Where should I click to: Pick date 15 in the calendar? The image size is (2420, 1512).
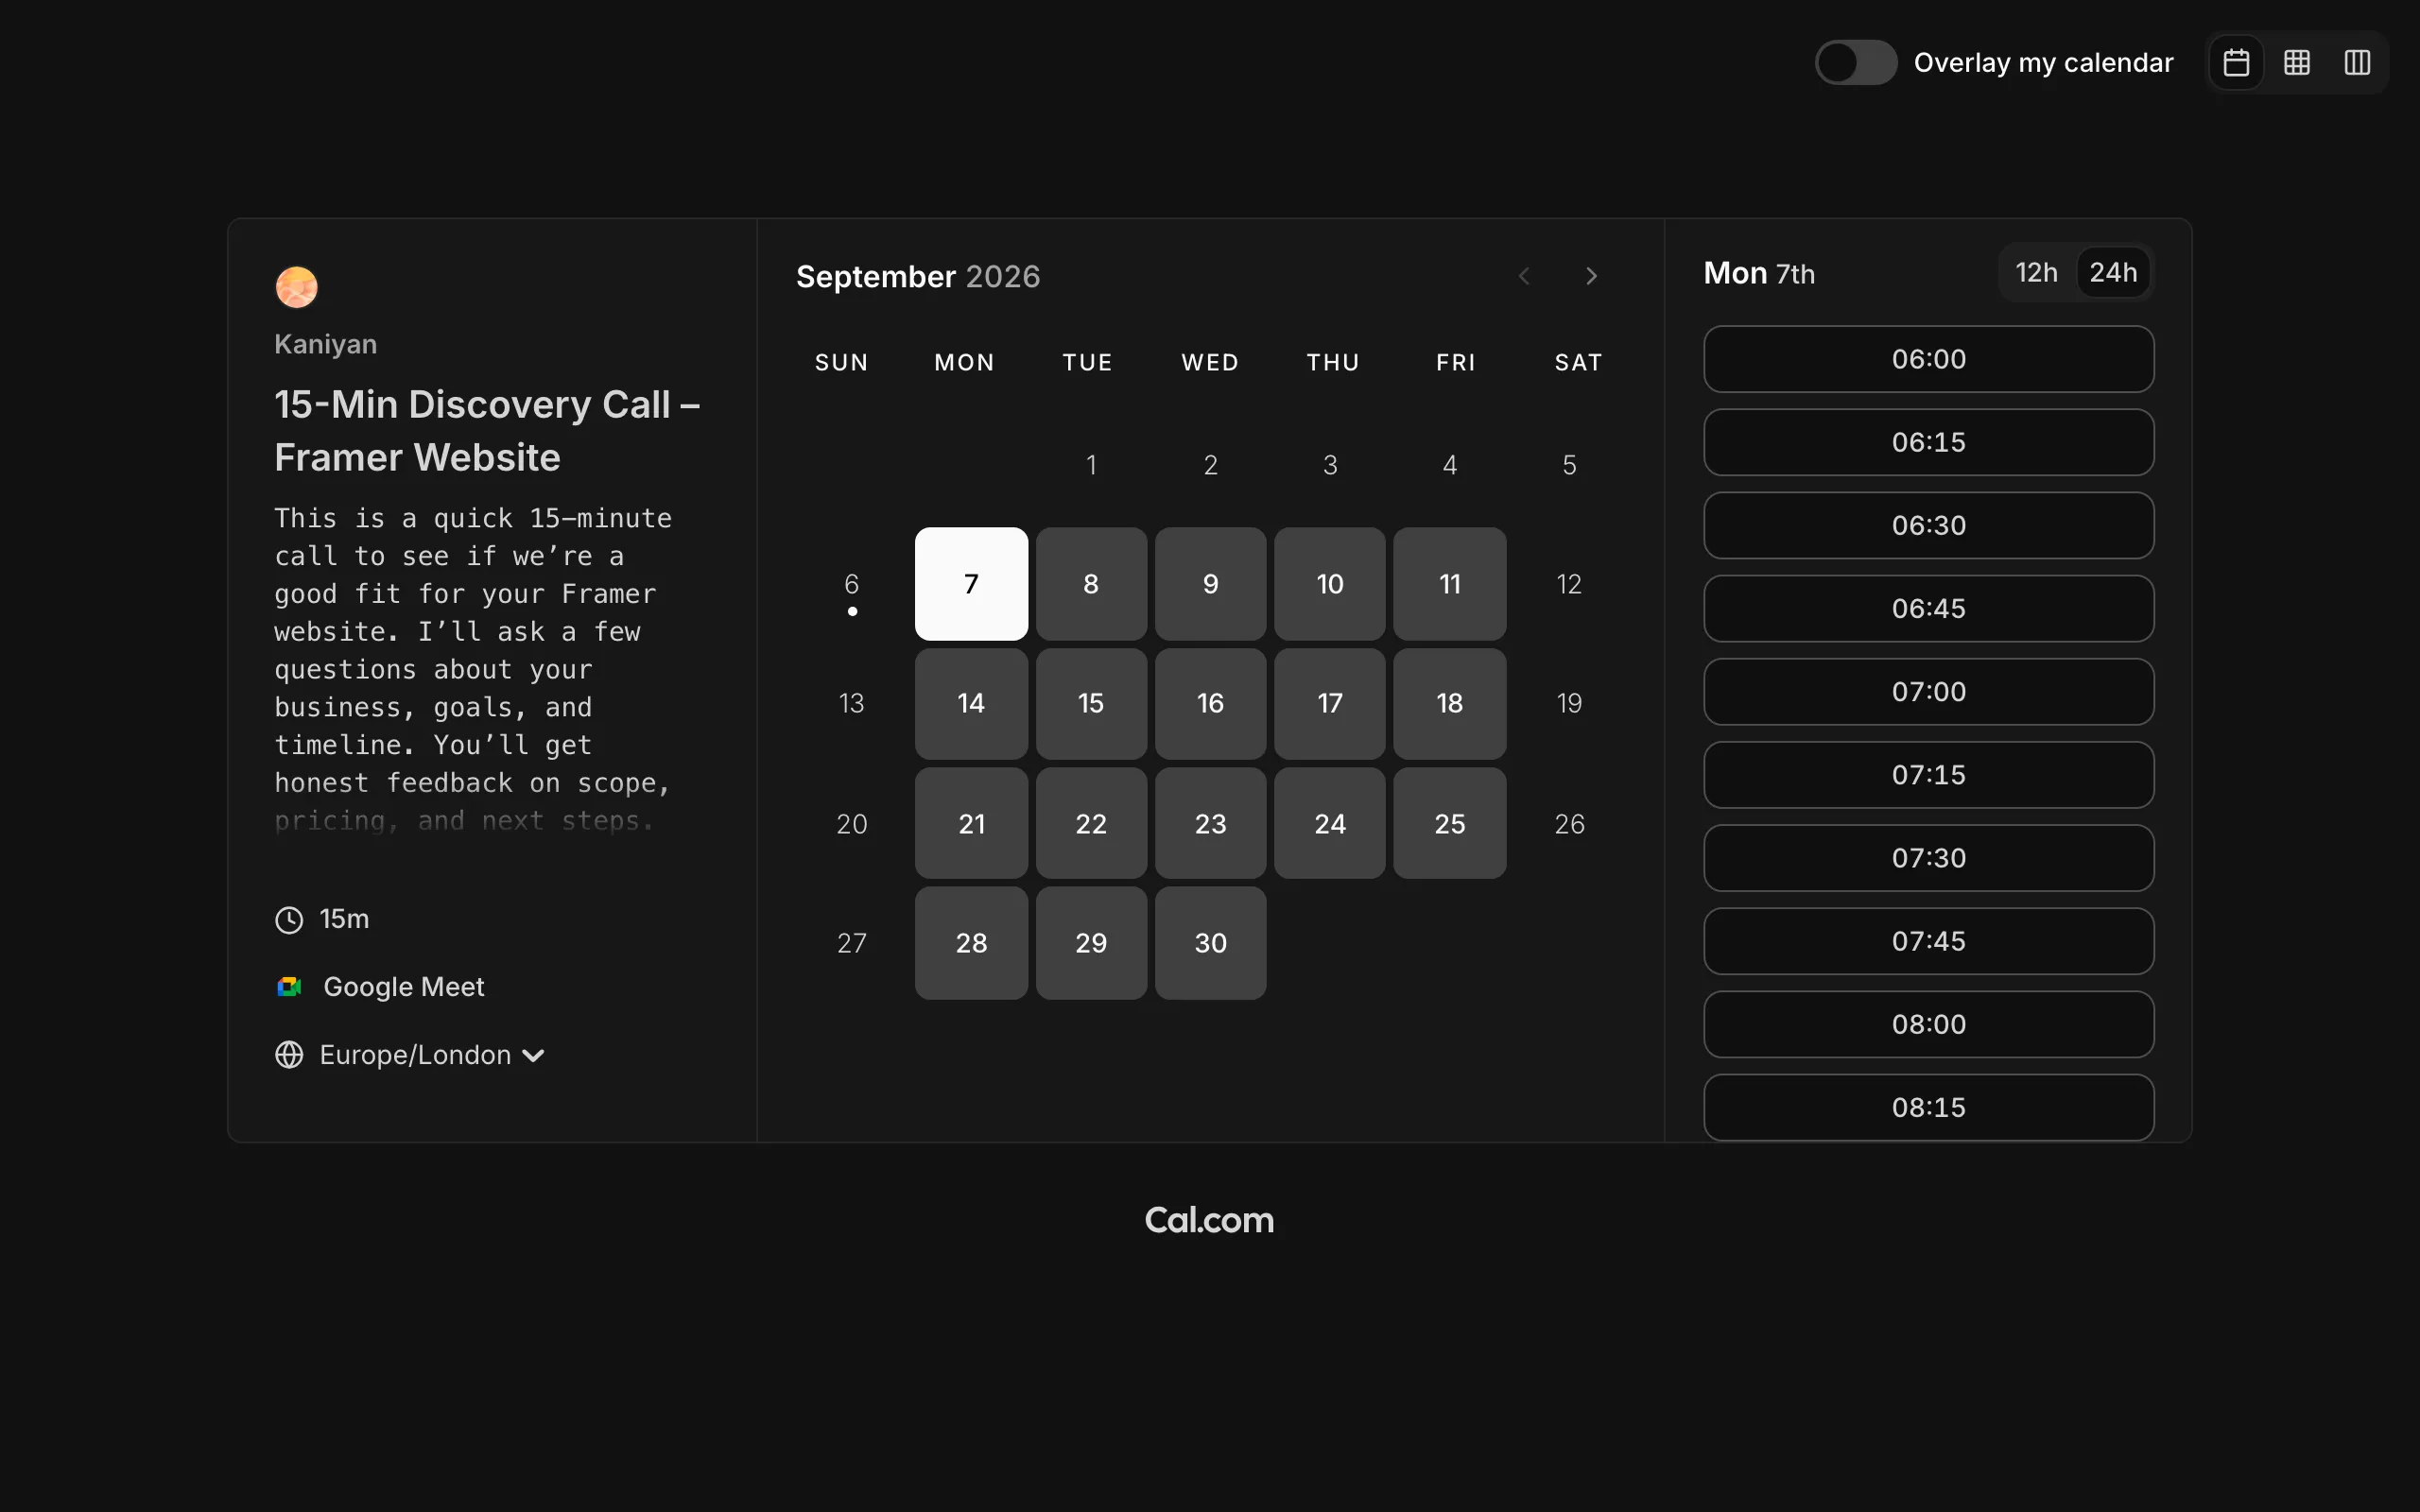pos(1091,704)
